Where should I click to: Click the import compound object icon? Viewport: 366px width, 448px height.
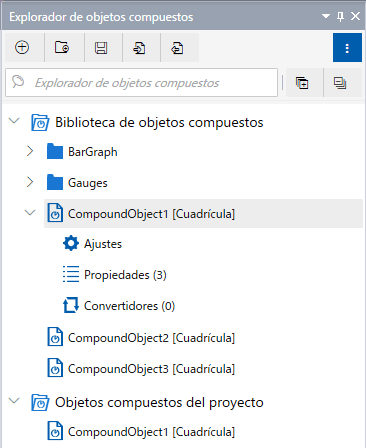(x=139, y=47)
